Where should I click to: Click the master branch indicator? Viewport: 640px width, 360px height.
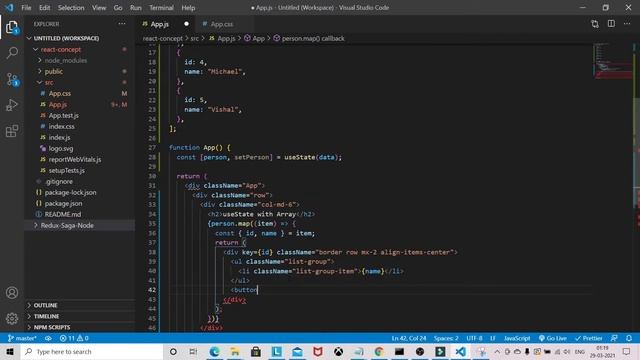(x=22, y=338)
